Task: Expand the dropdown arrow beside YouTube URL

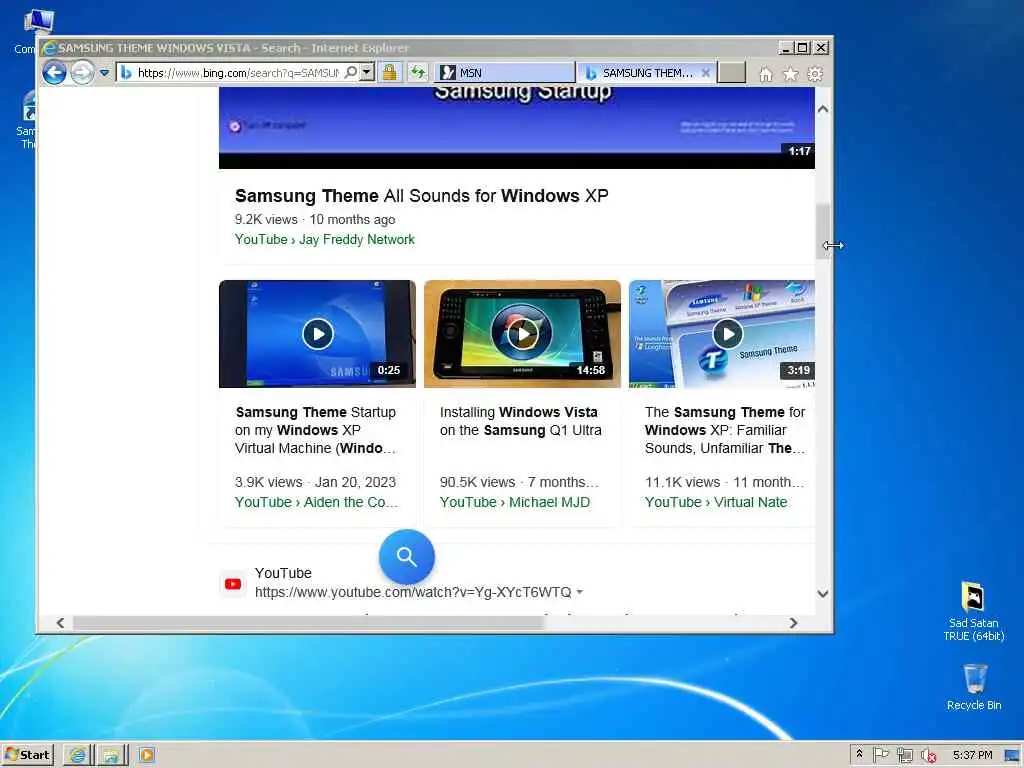Action: point(580,592)
